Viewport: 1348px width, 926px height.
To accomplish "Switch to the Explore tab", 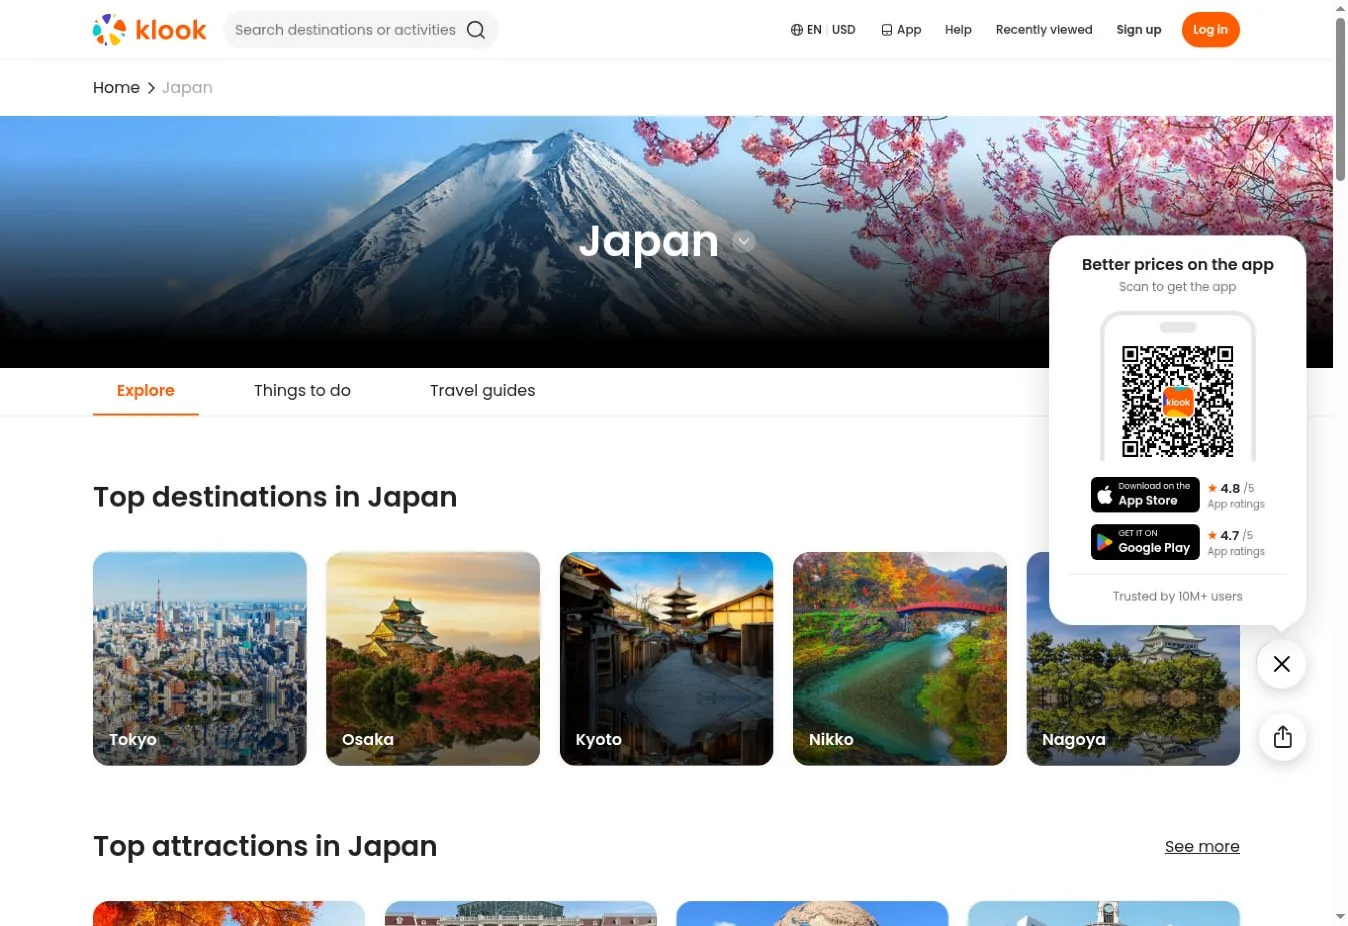I will pyautogui.click(x=146, y=391).
